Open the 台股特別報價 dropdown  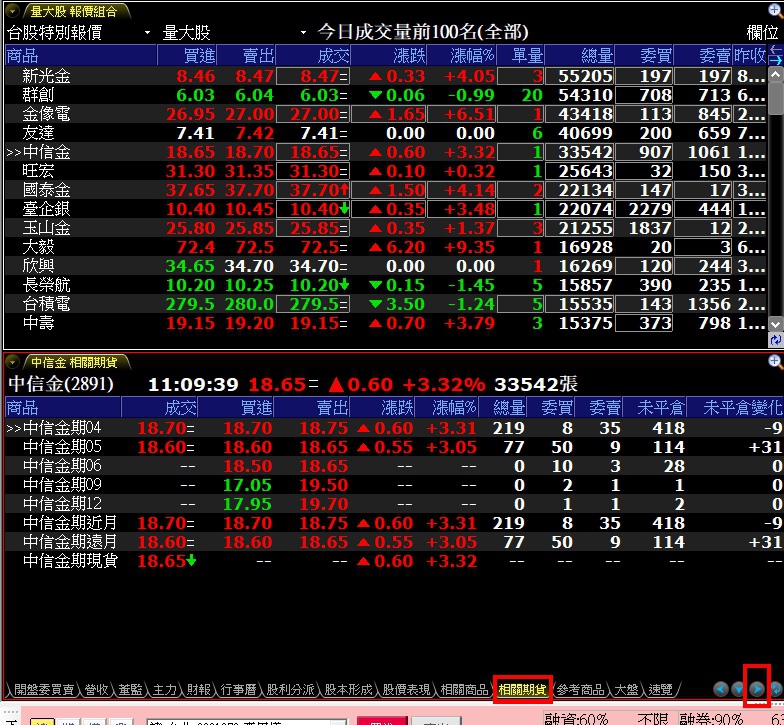(147, 33)
